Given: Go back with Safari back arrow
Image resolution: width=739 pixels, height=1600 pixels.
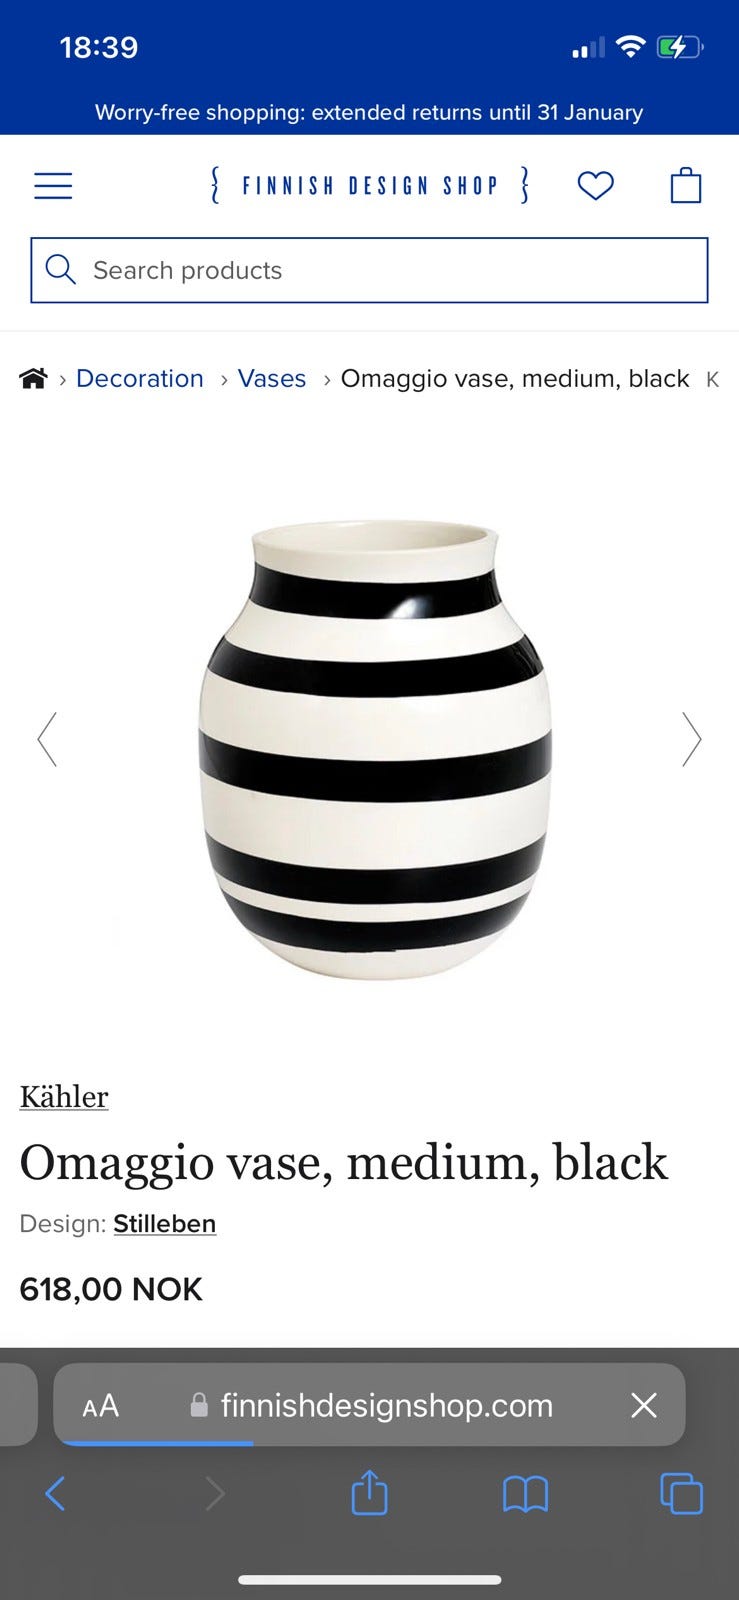Looking at the screenshot, I should tap(55, 1494).
